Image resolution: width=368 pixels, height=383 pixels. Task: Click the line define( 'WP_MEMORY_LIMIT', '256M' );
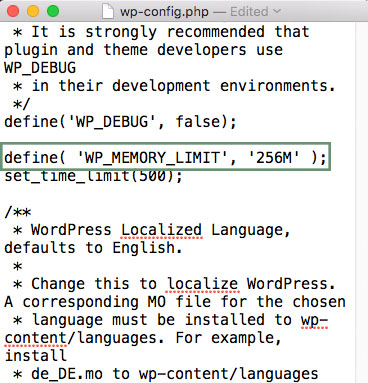tap(165, 158)
